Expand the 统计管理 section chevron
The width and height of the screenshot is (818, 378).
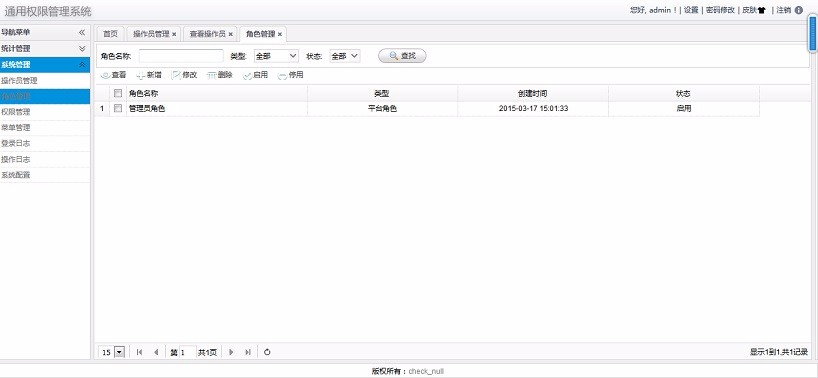(x=82, y=48)
